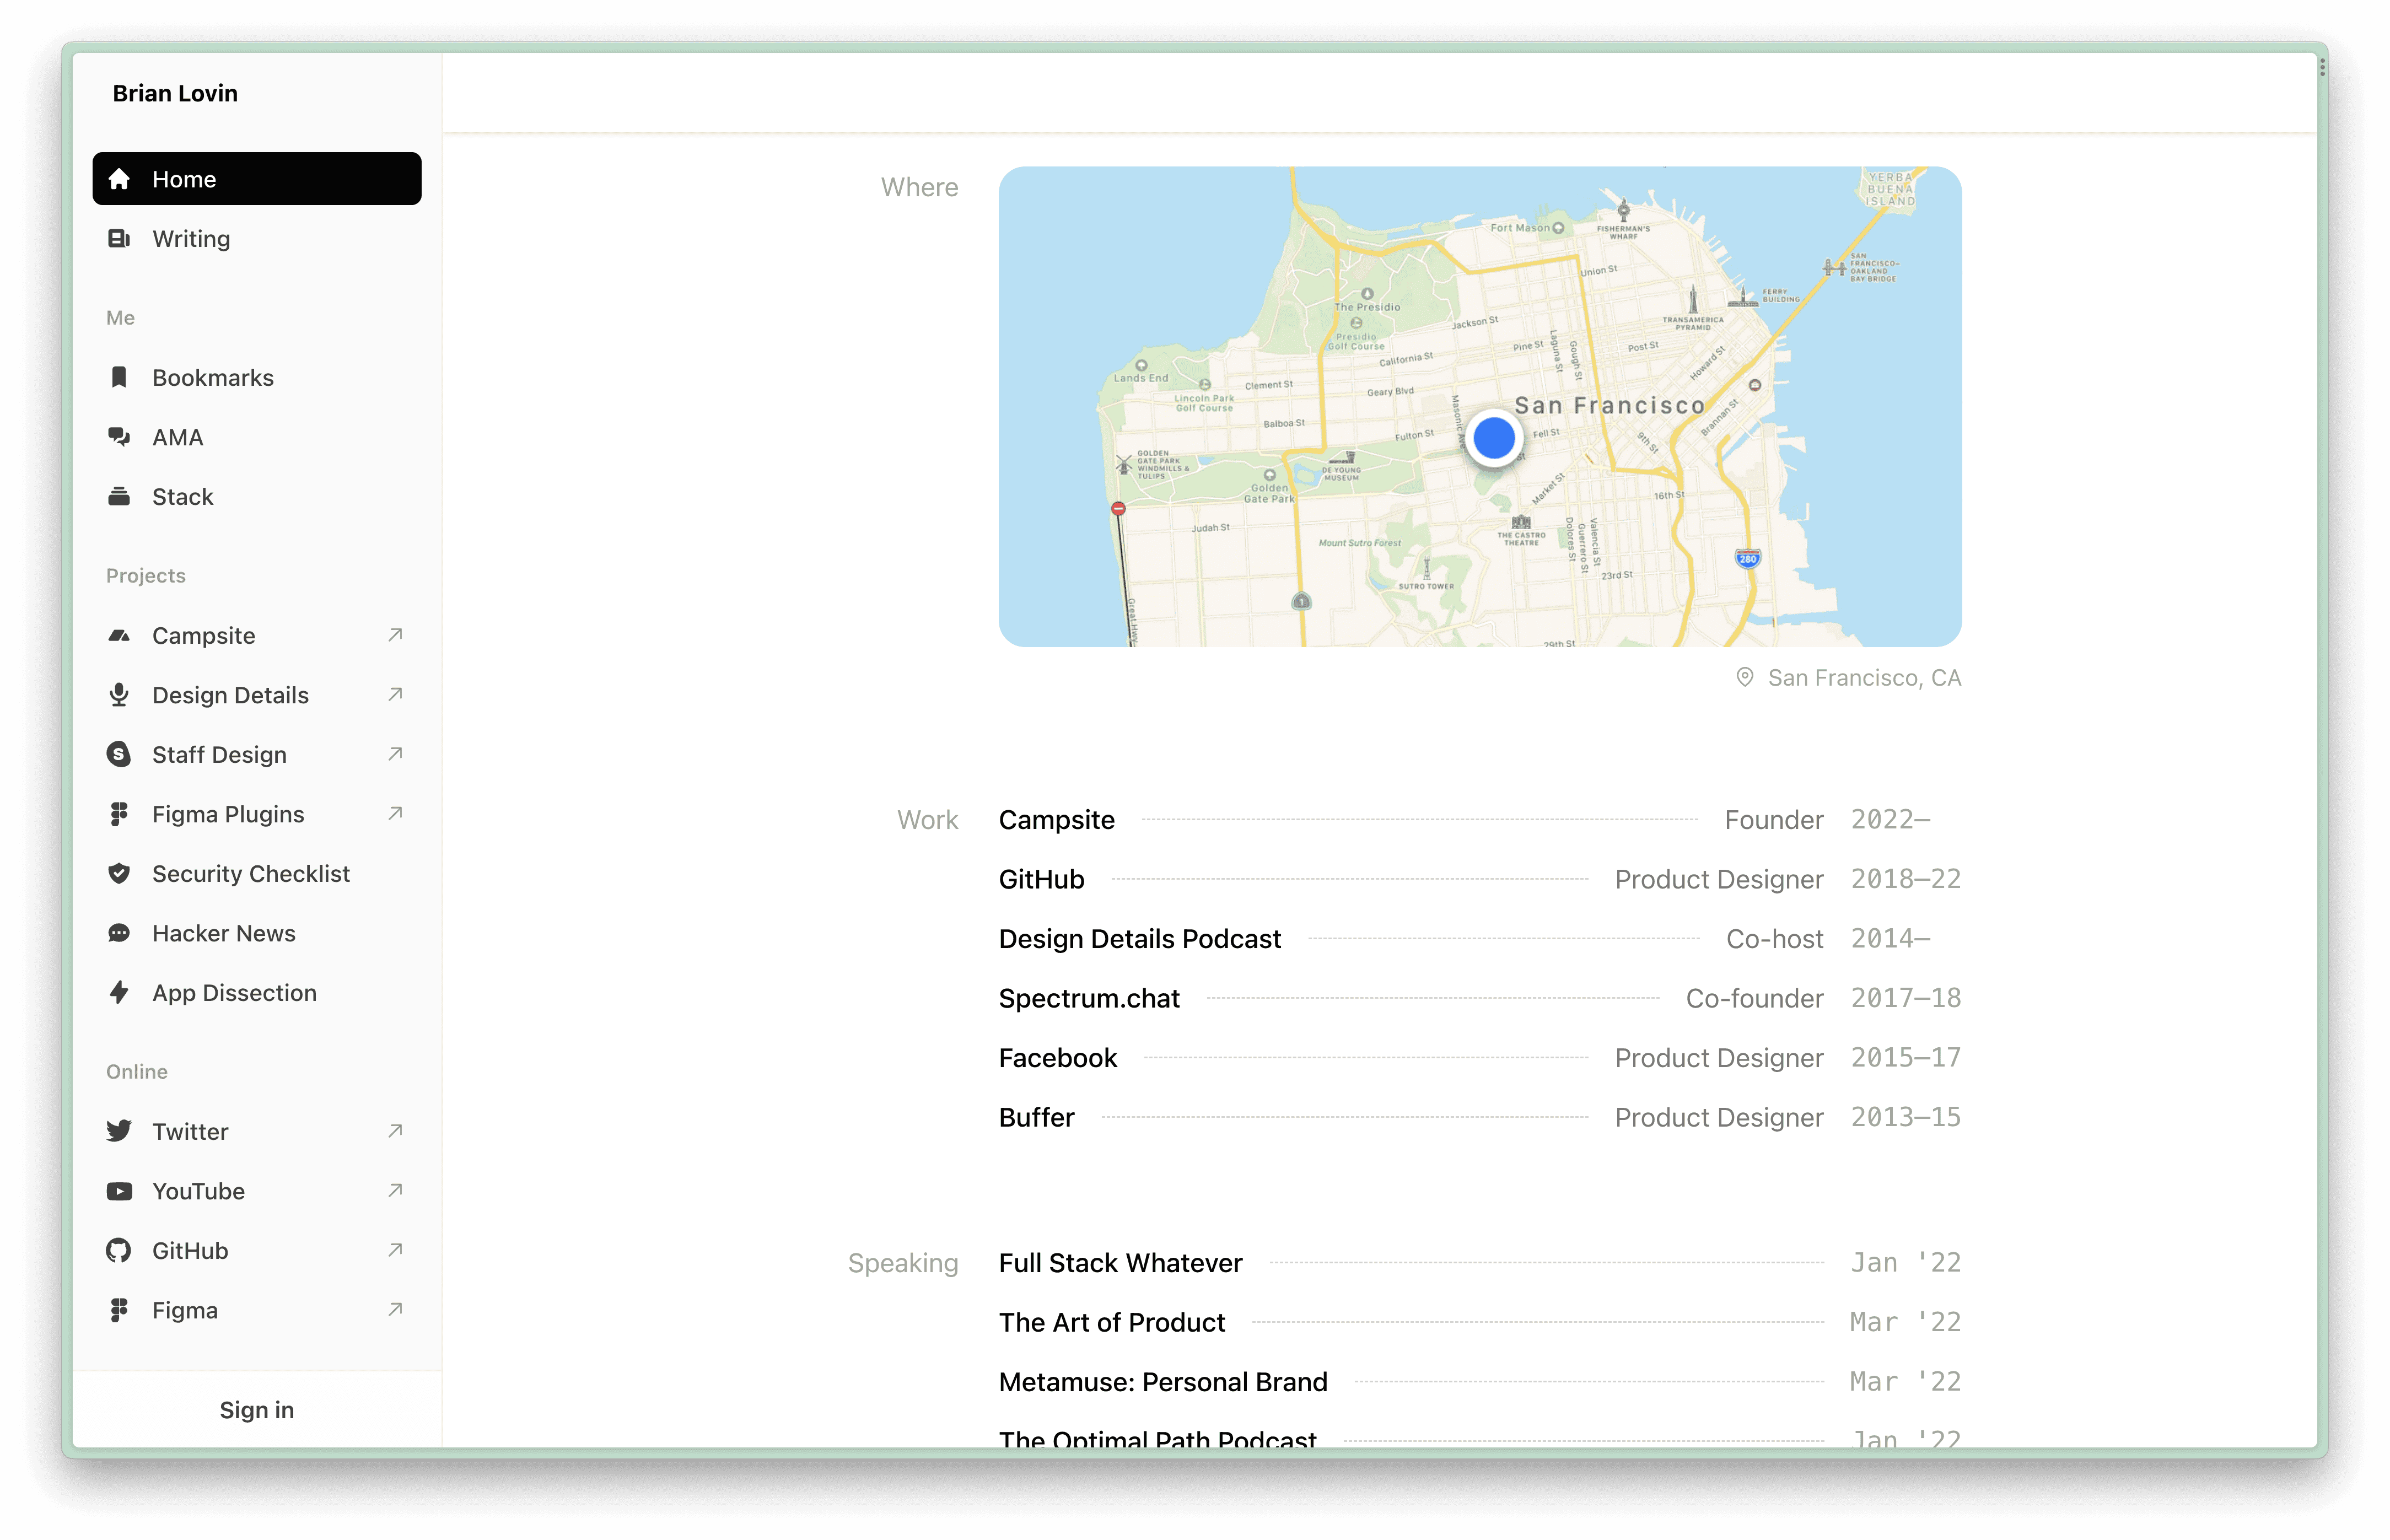Viewport: 2390px width, 1540px height.
Task: Click the Bookmarks ribbon icon
Action: 119,377
